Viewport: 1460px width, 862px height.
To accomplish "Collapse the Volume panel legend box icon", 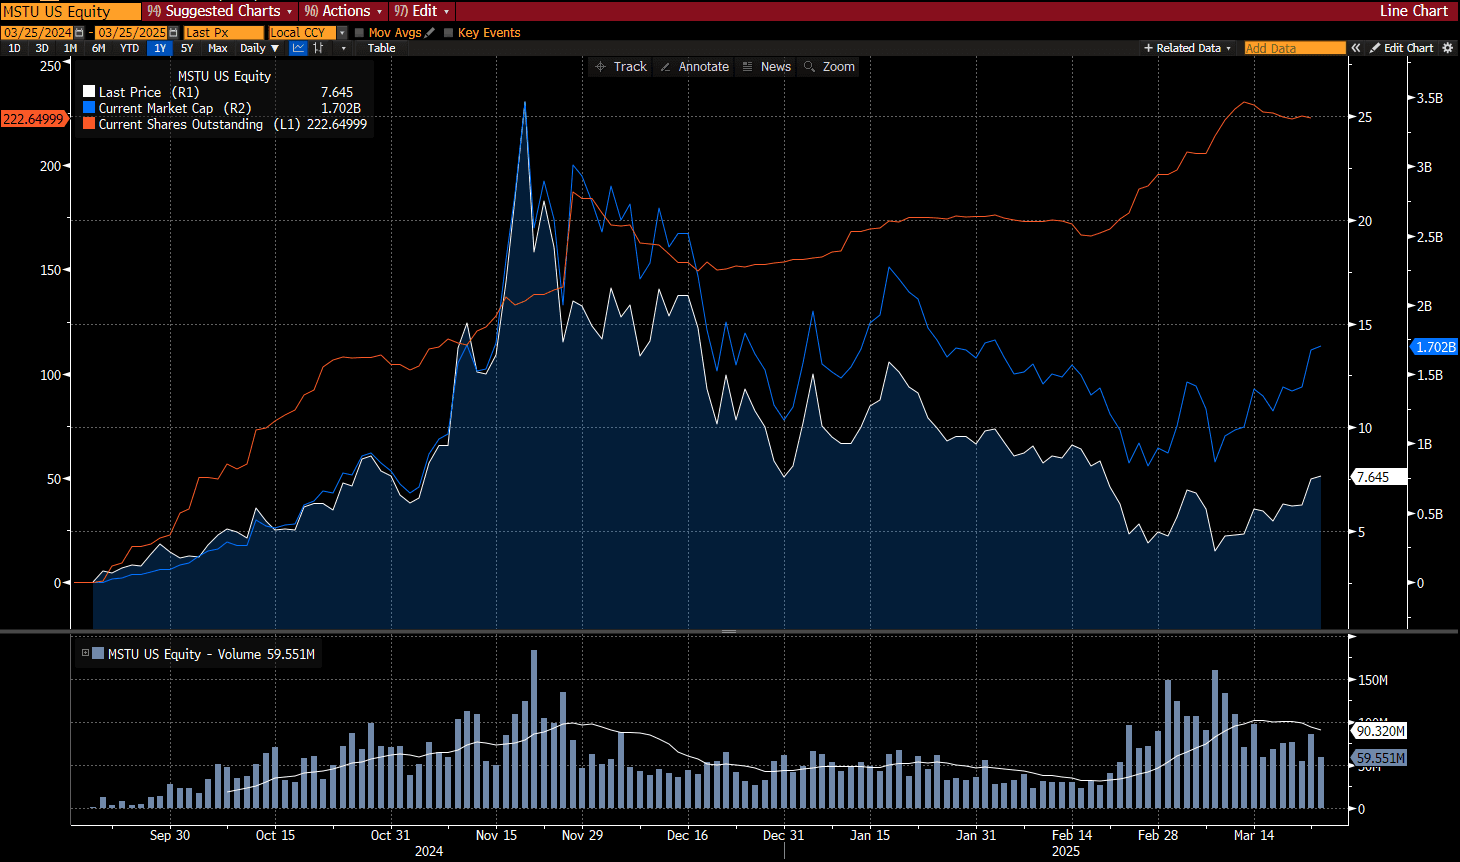I will tap(85, 653).
